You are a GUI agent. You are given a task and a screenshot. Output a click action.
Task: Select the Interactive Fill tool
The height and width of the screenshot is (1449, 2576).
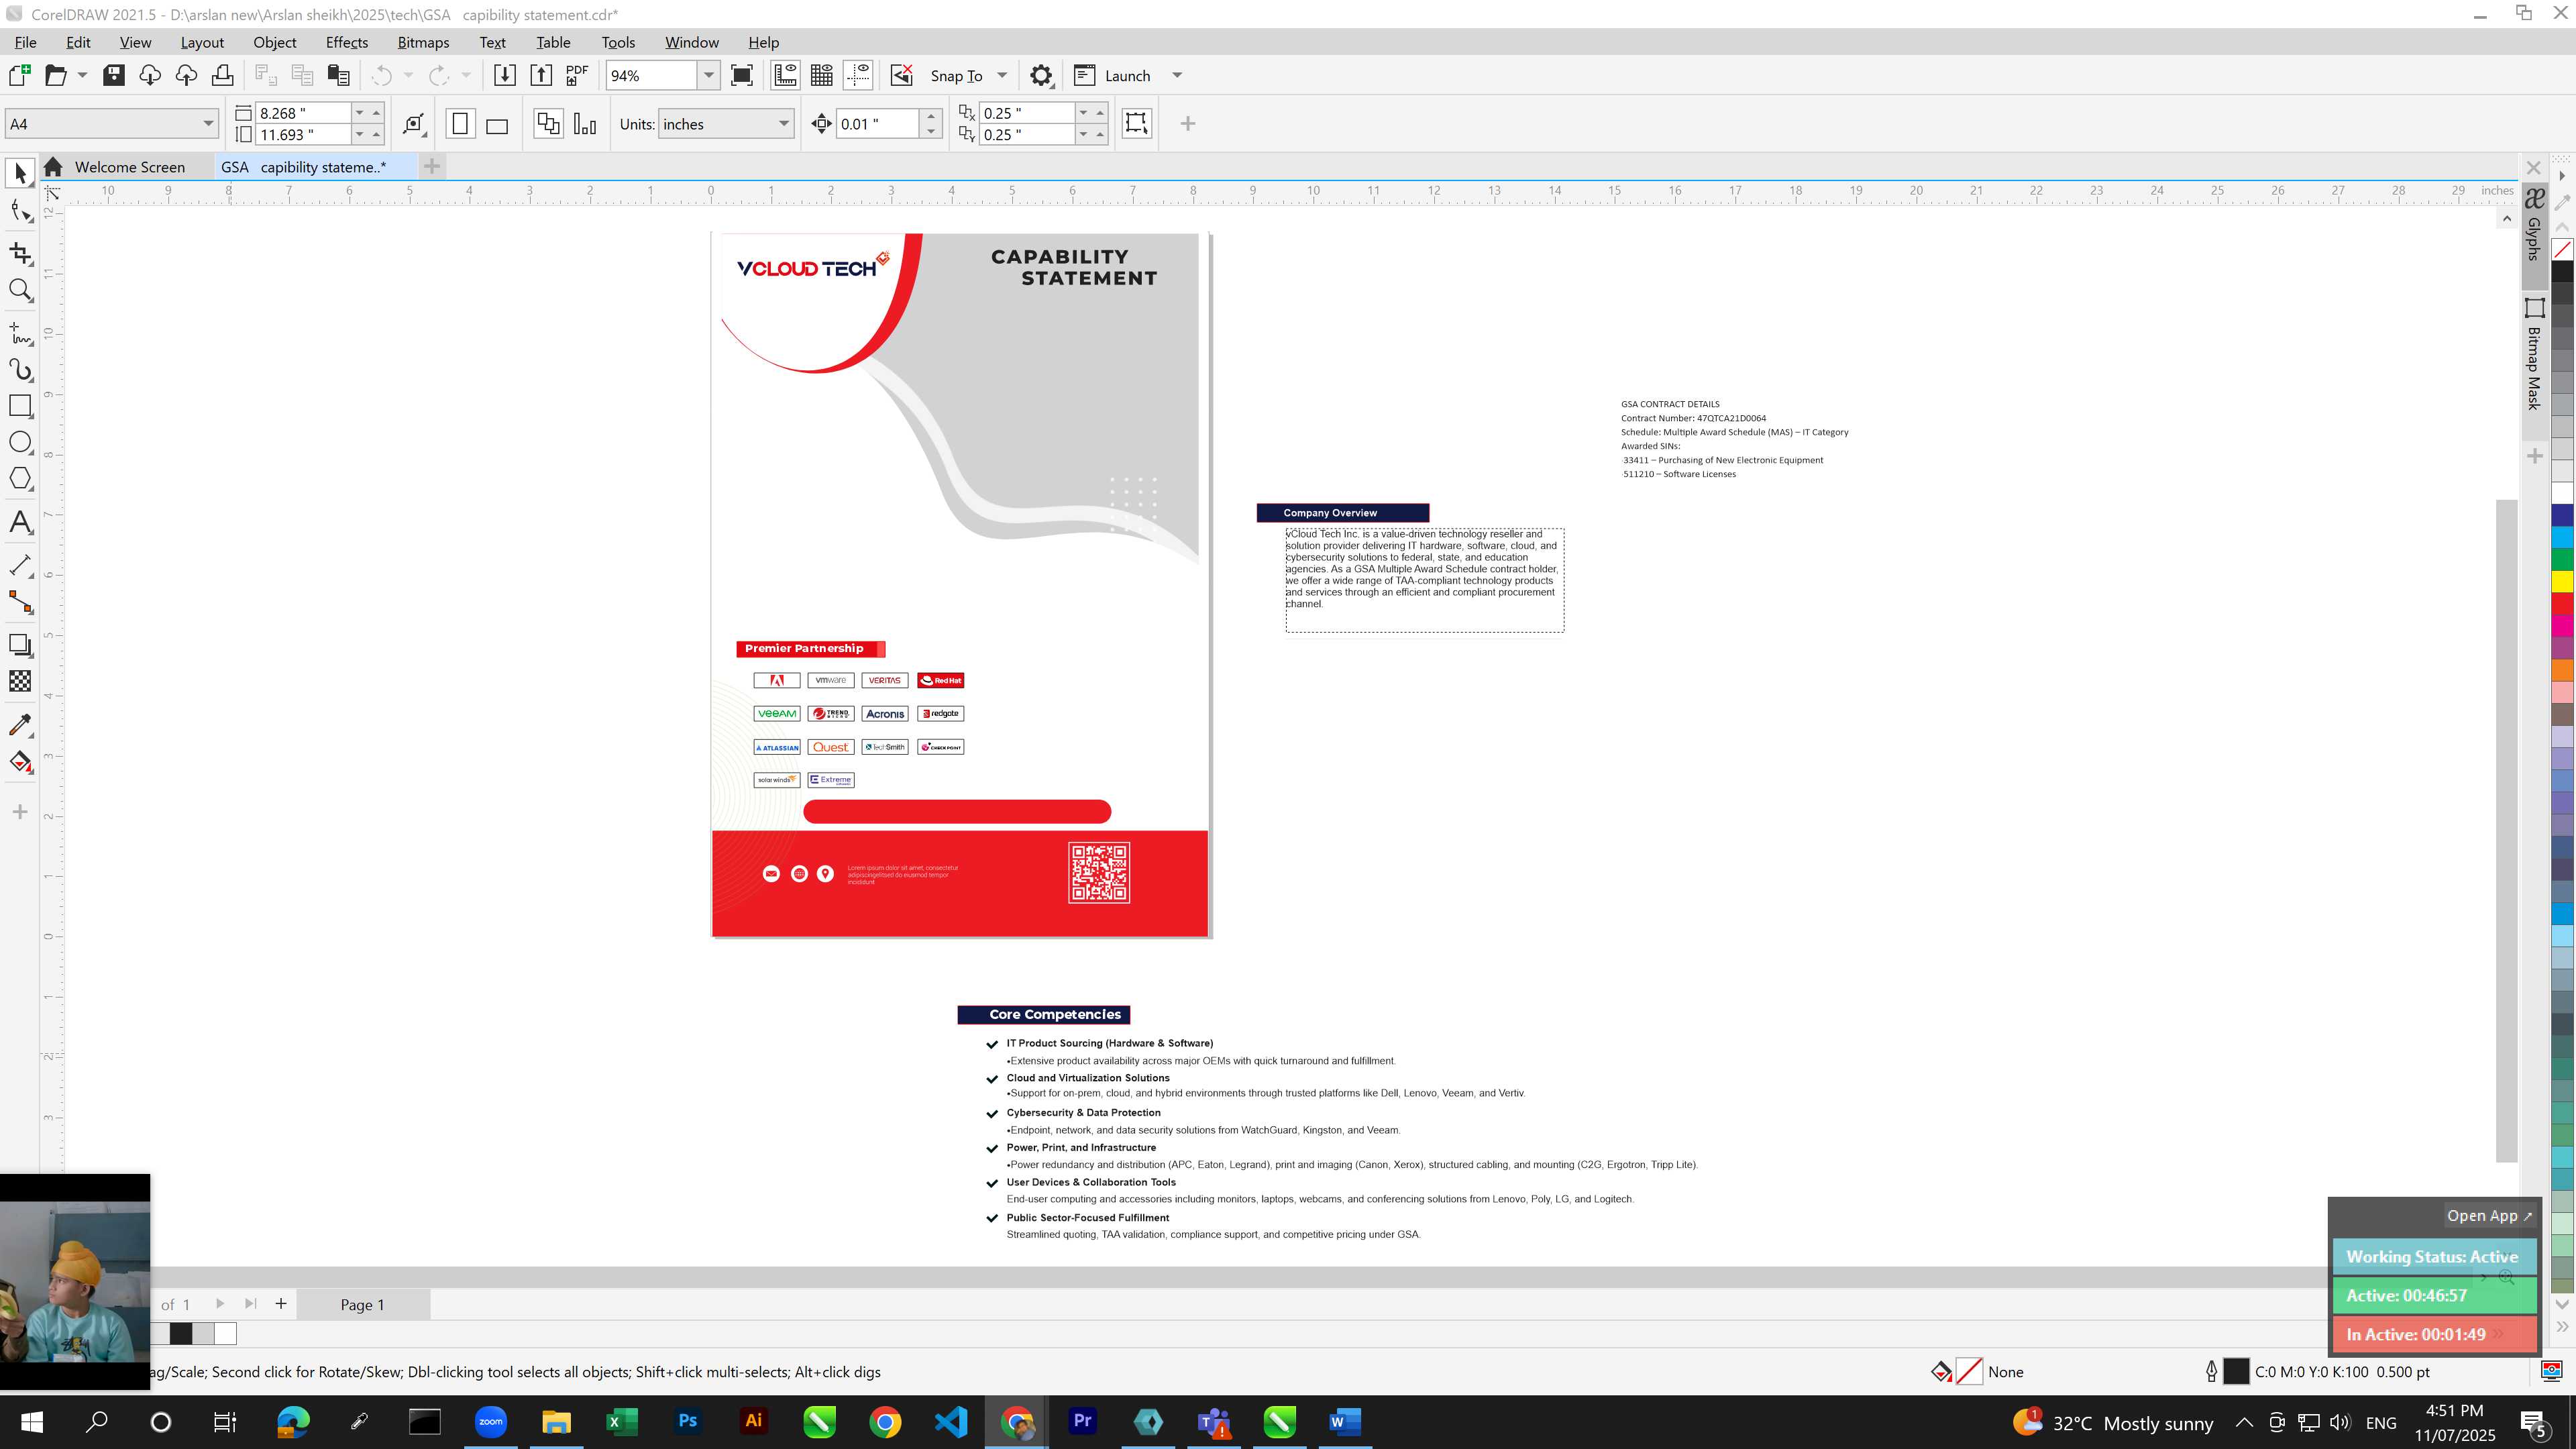pyautogui.click(x=20, y=762)
